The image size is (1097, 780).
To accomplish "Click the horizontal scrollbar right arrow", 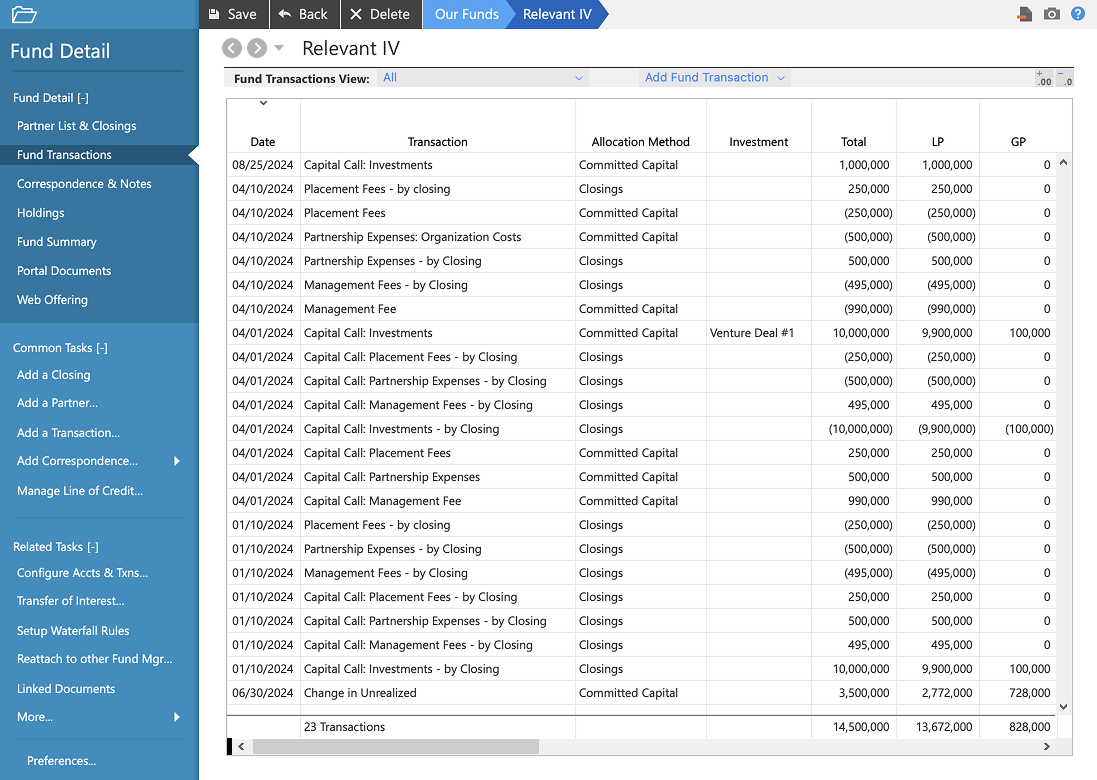I will [x=1047, y=746].
